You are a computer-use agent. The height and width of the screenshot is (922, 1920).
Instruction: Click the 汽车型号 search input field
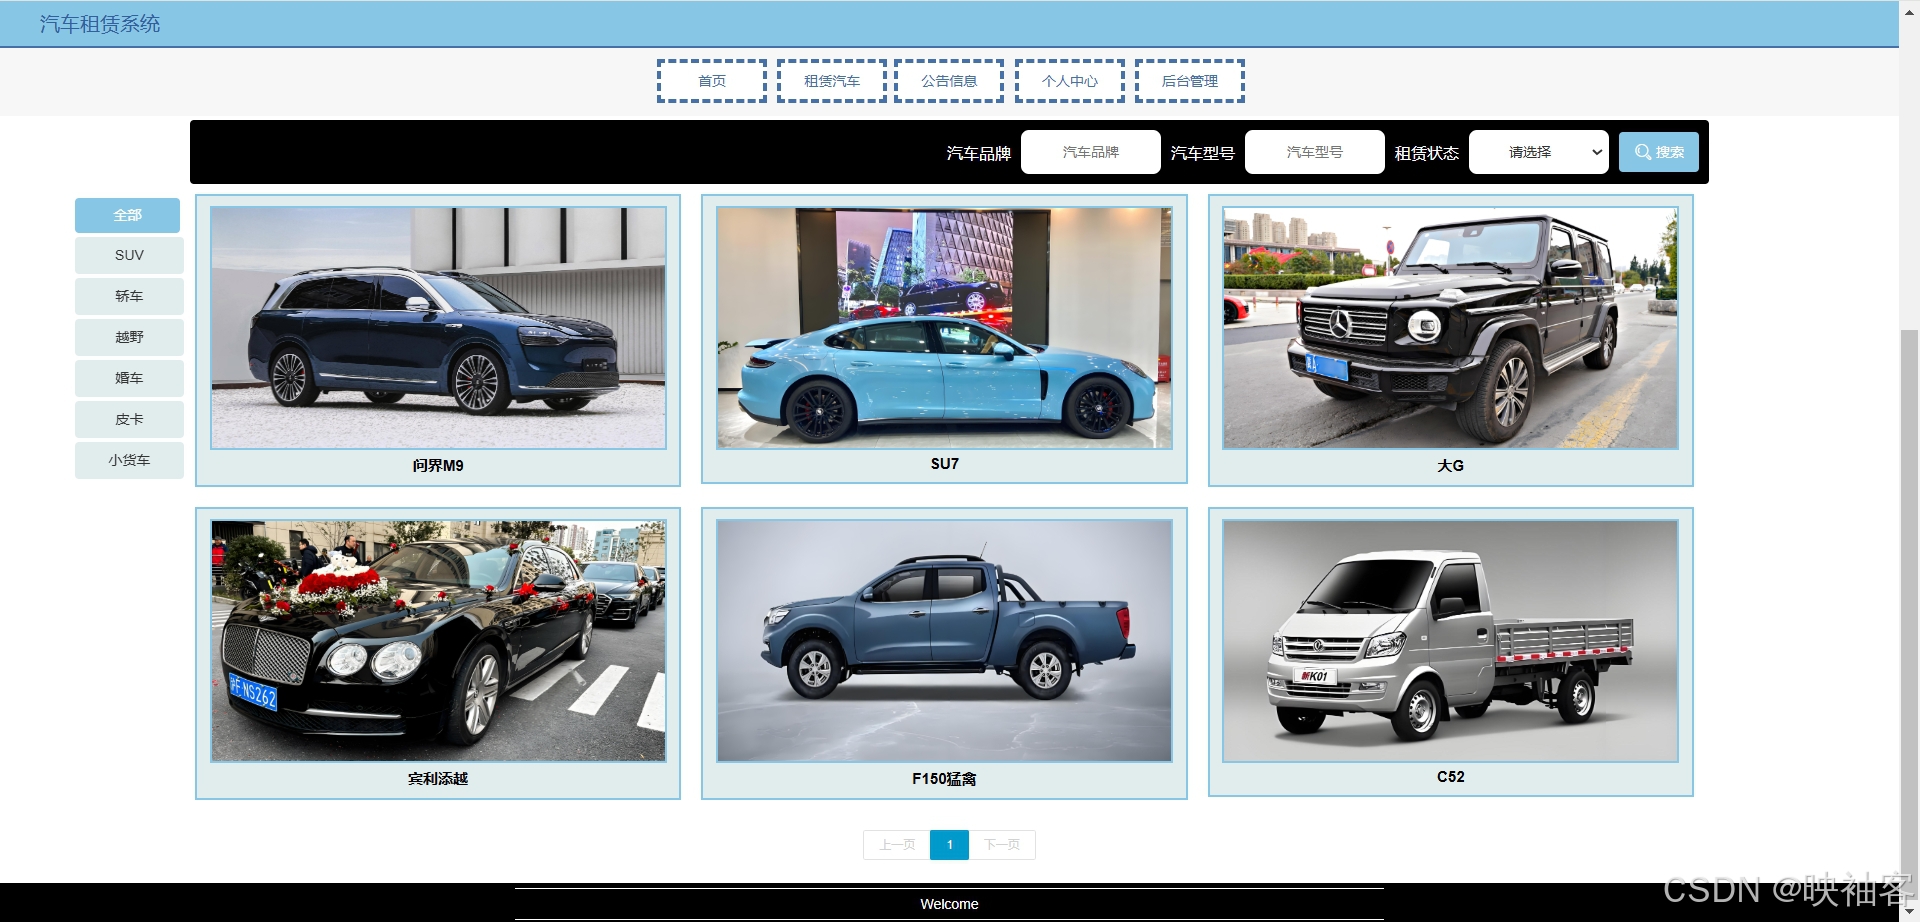click(x=1315, y=152)
